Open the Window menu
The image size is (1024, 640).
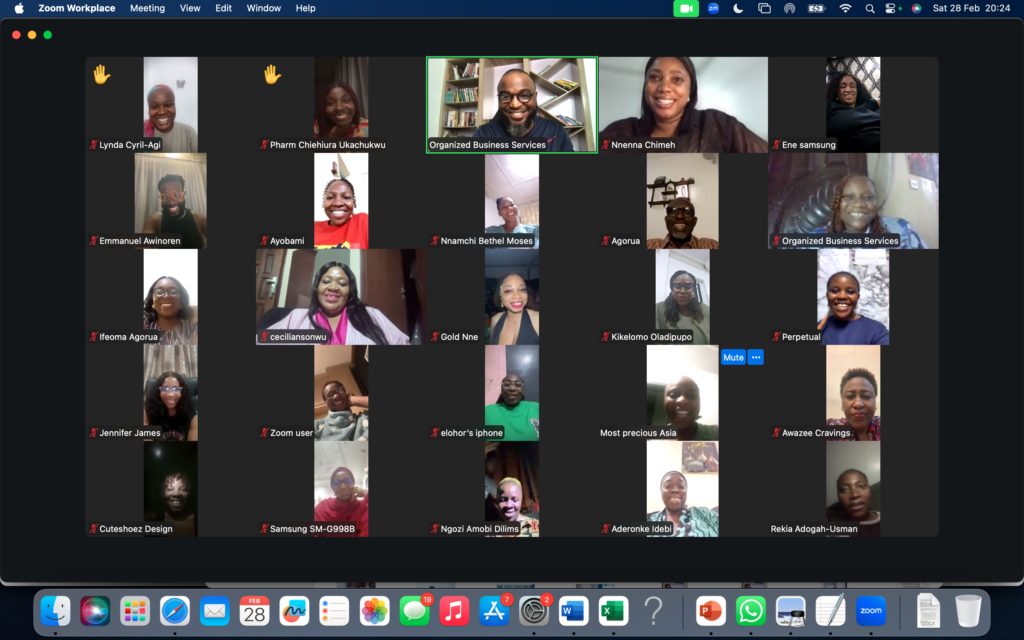tap(263, 8)
